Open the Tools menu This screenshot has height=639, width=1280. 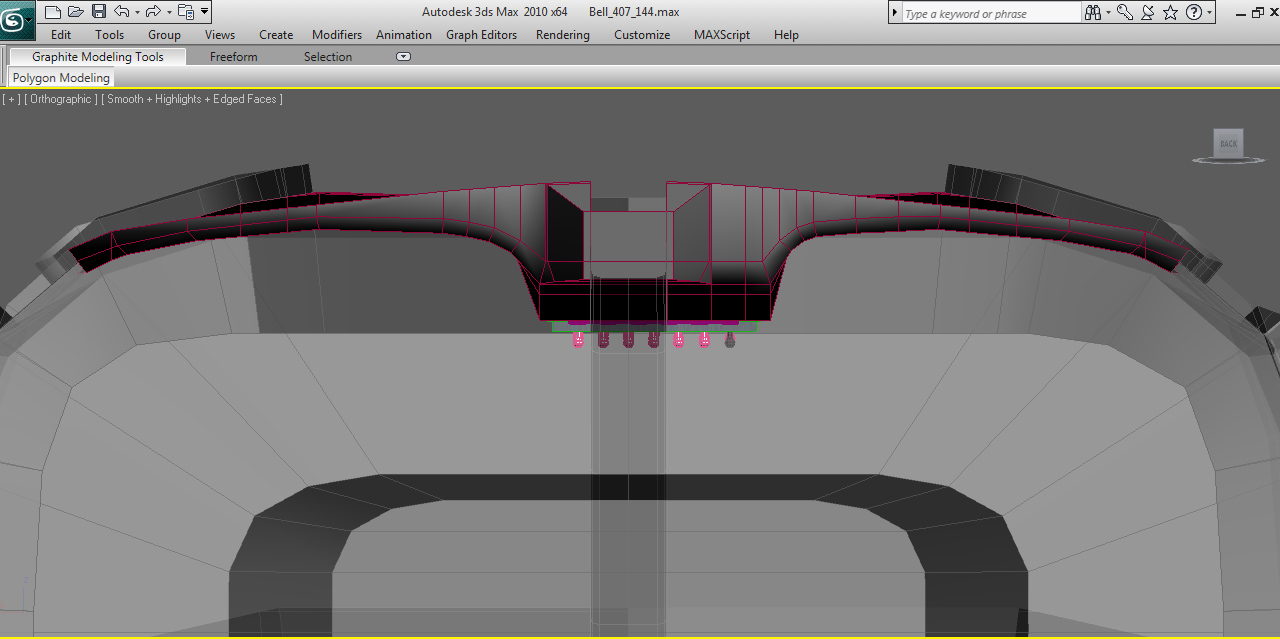pos(110,34)
